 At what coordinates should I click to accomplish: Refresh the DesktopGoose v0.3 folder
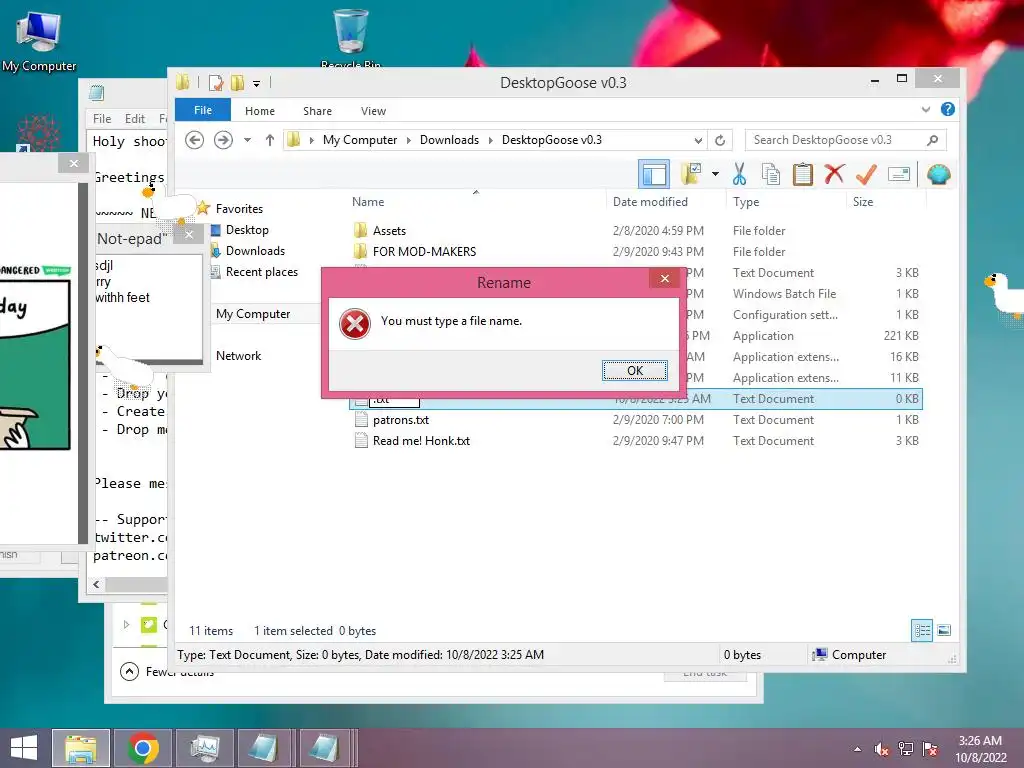(x=720, y=140)
